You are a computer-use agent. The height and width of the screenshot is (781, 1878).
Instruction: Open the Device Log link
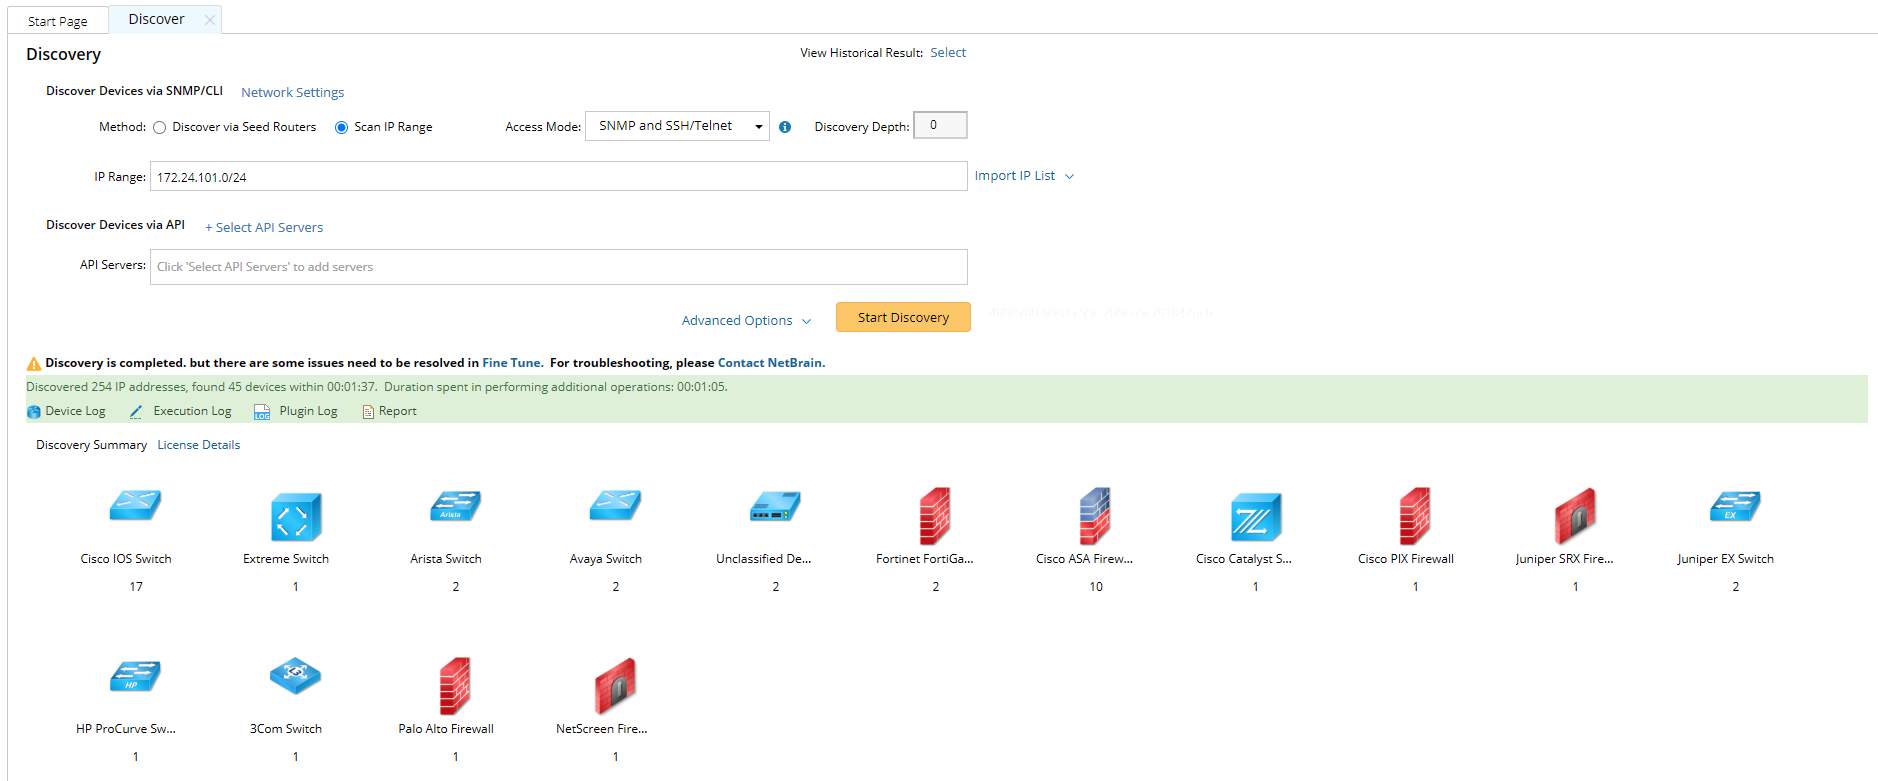click(x=75, y=411)
